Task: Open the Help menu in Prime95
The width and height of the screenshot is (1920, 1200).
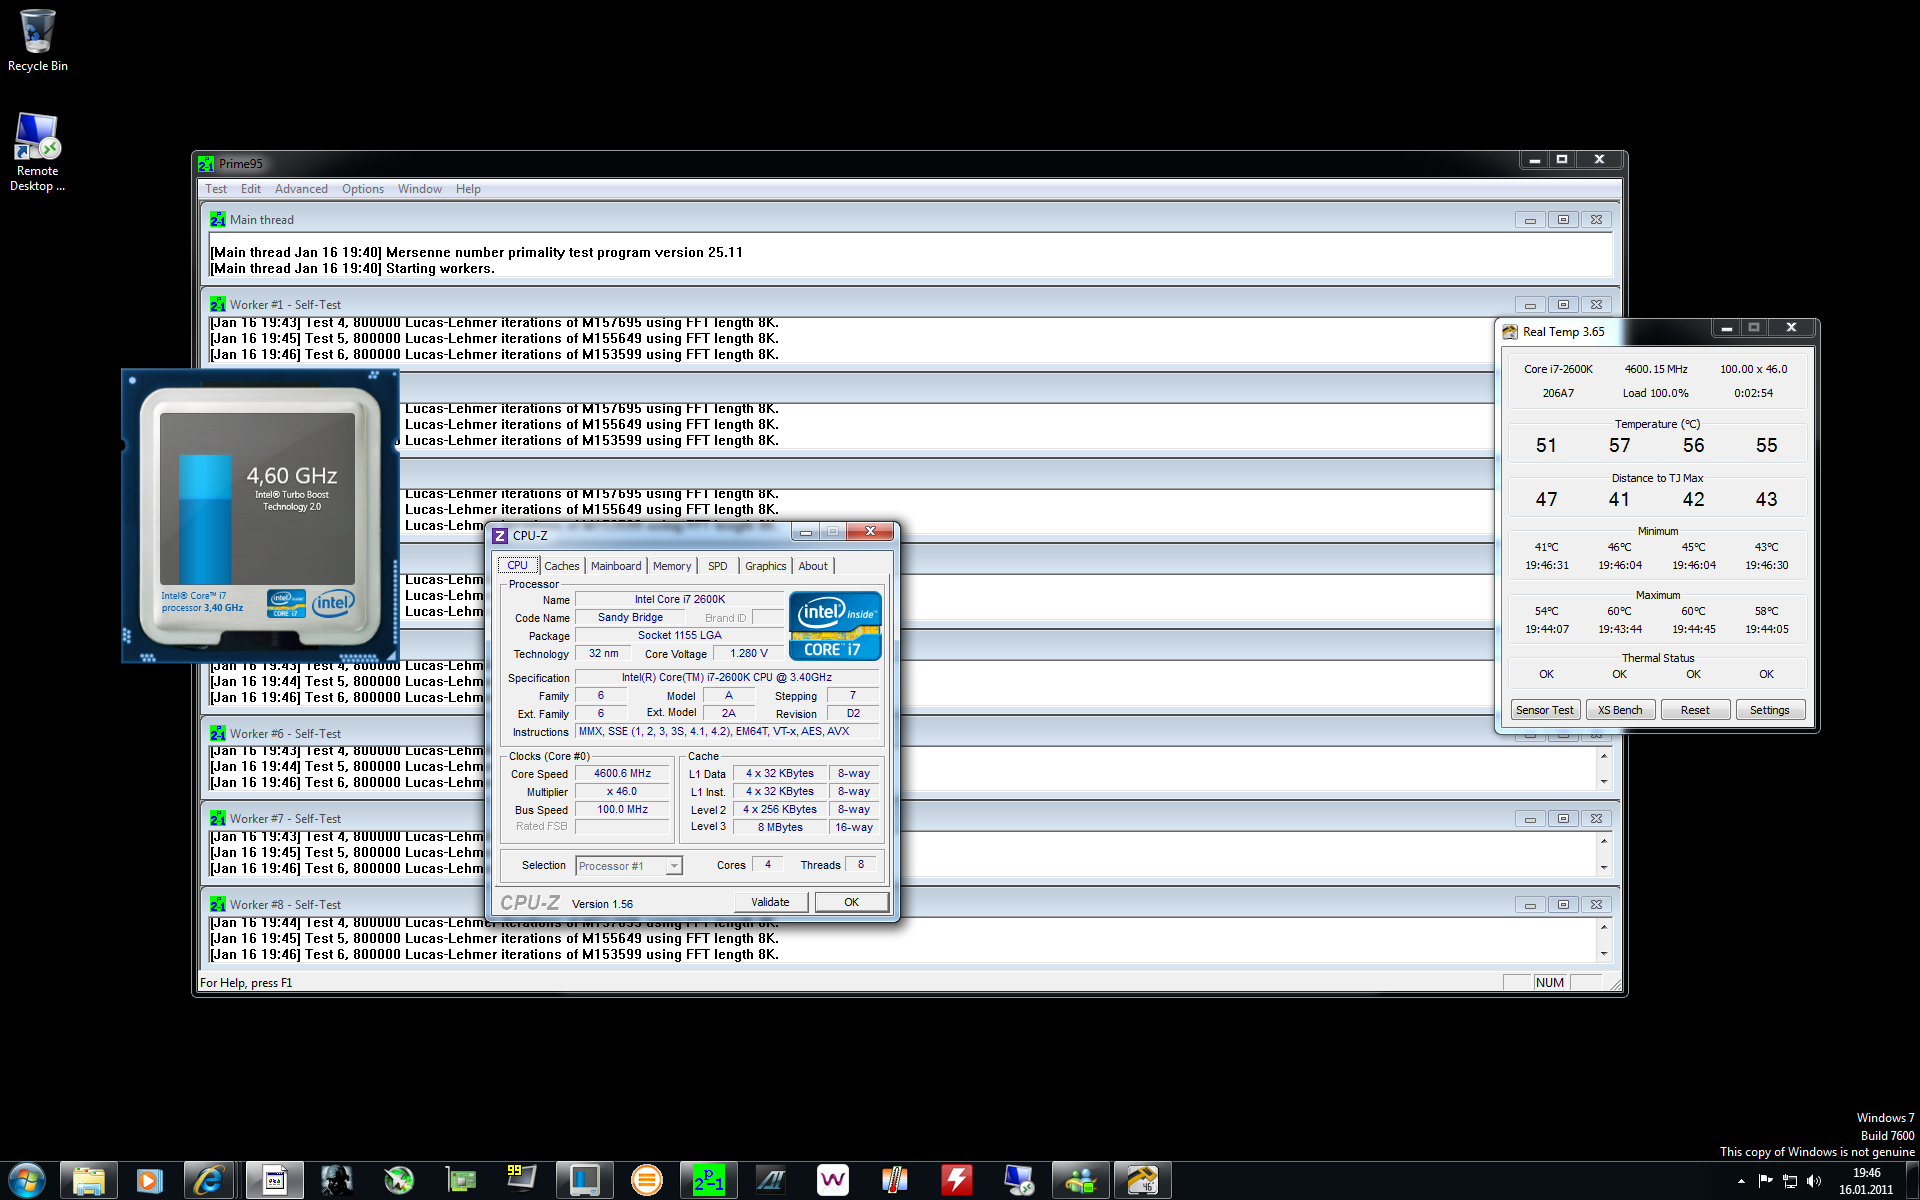Action: tap(468, 189)
